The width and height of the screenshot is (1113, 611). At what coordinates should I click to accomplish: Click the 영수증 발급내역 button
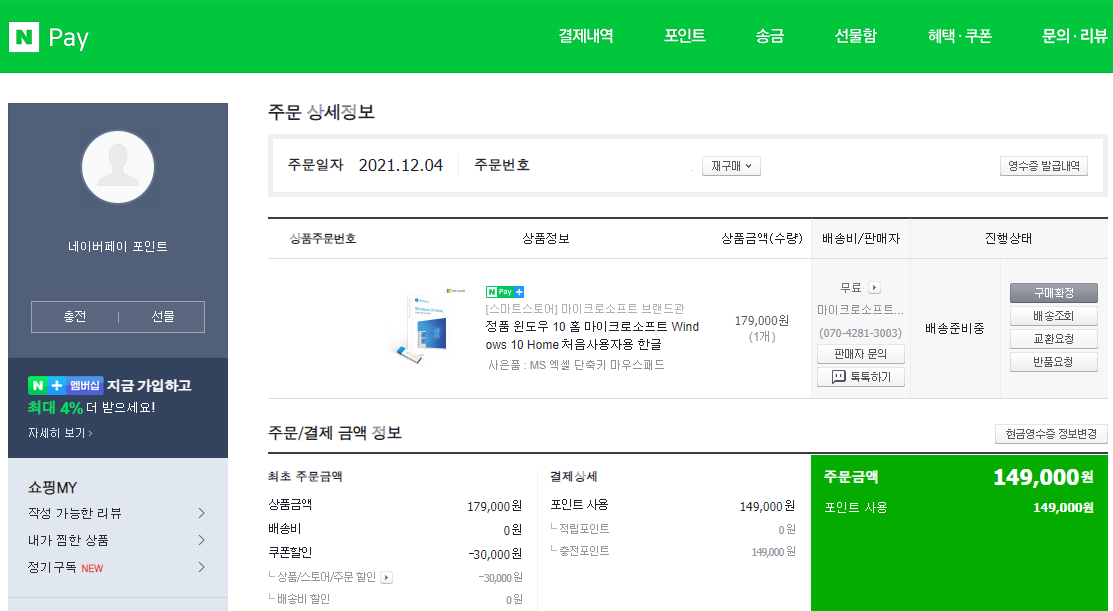coord(1043,166)
